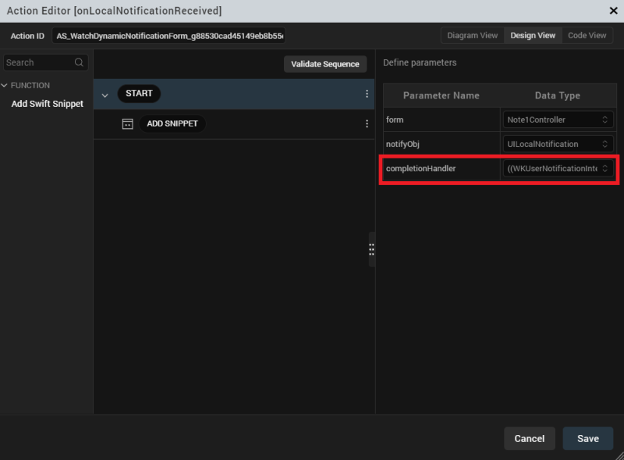Click the Action ID label
This screenshot has width=624, height=460.
(x=27, y=36)
